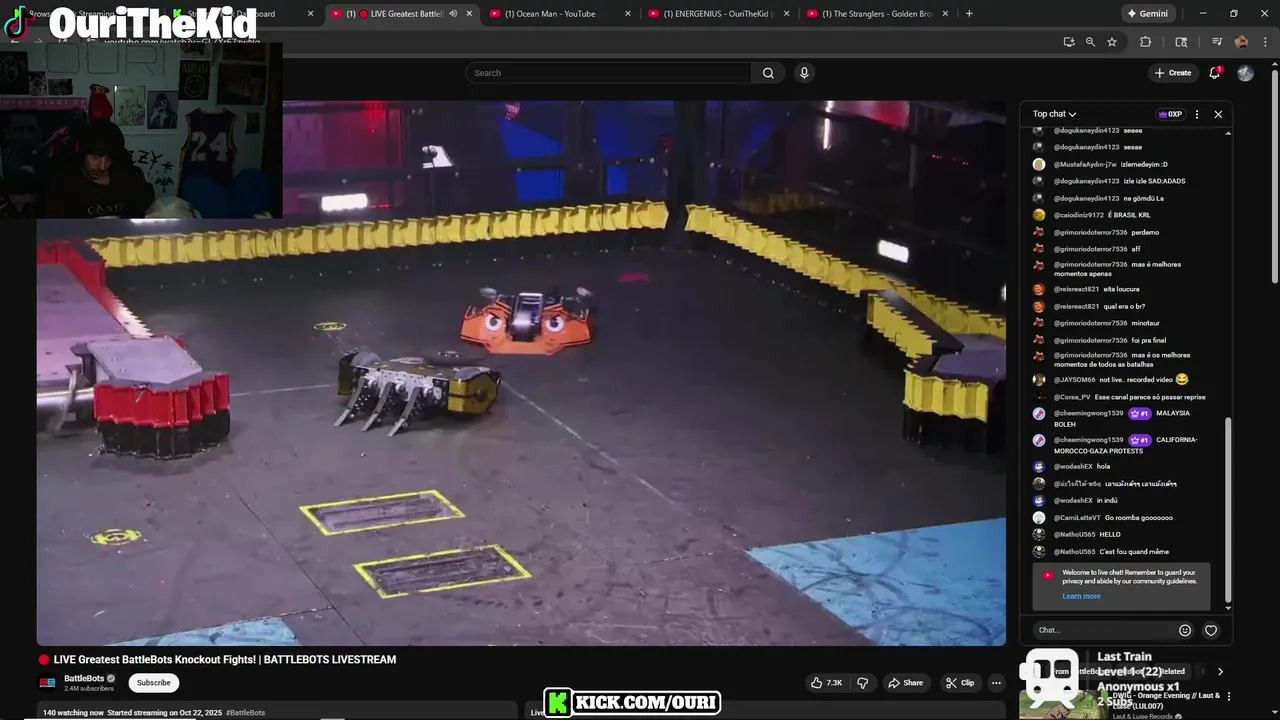The image size is (1280, 720).
Task: Click the Create button
Action: [x=1172, y=73]
